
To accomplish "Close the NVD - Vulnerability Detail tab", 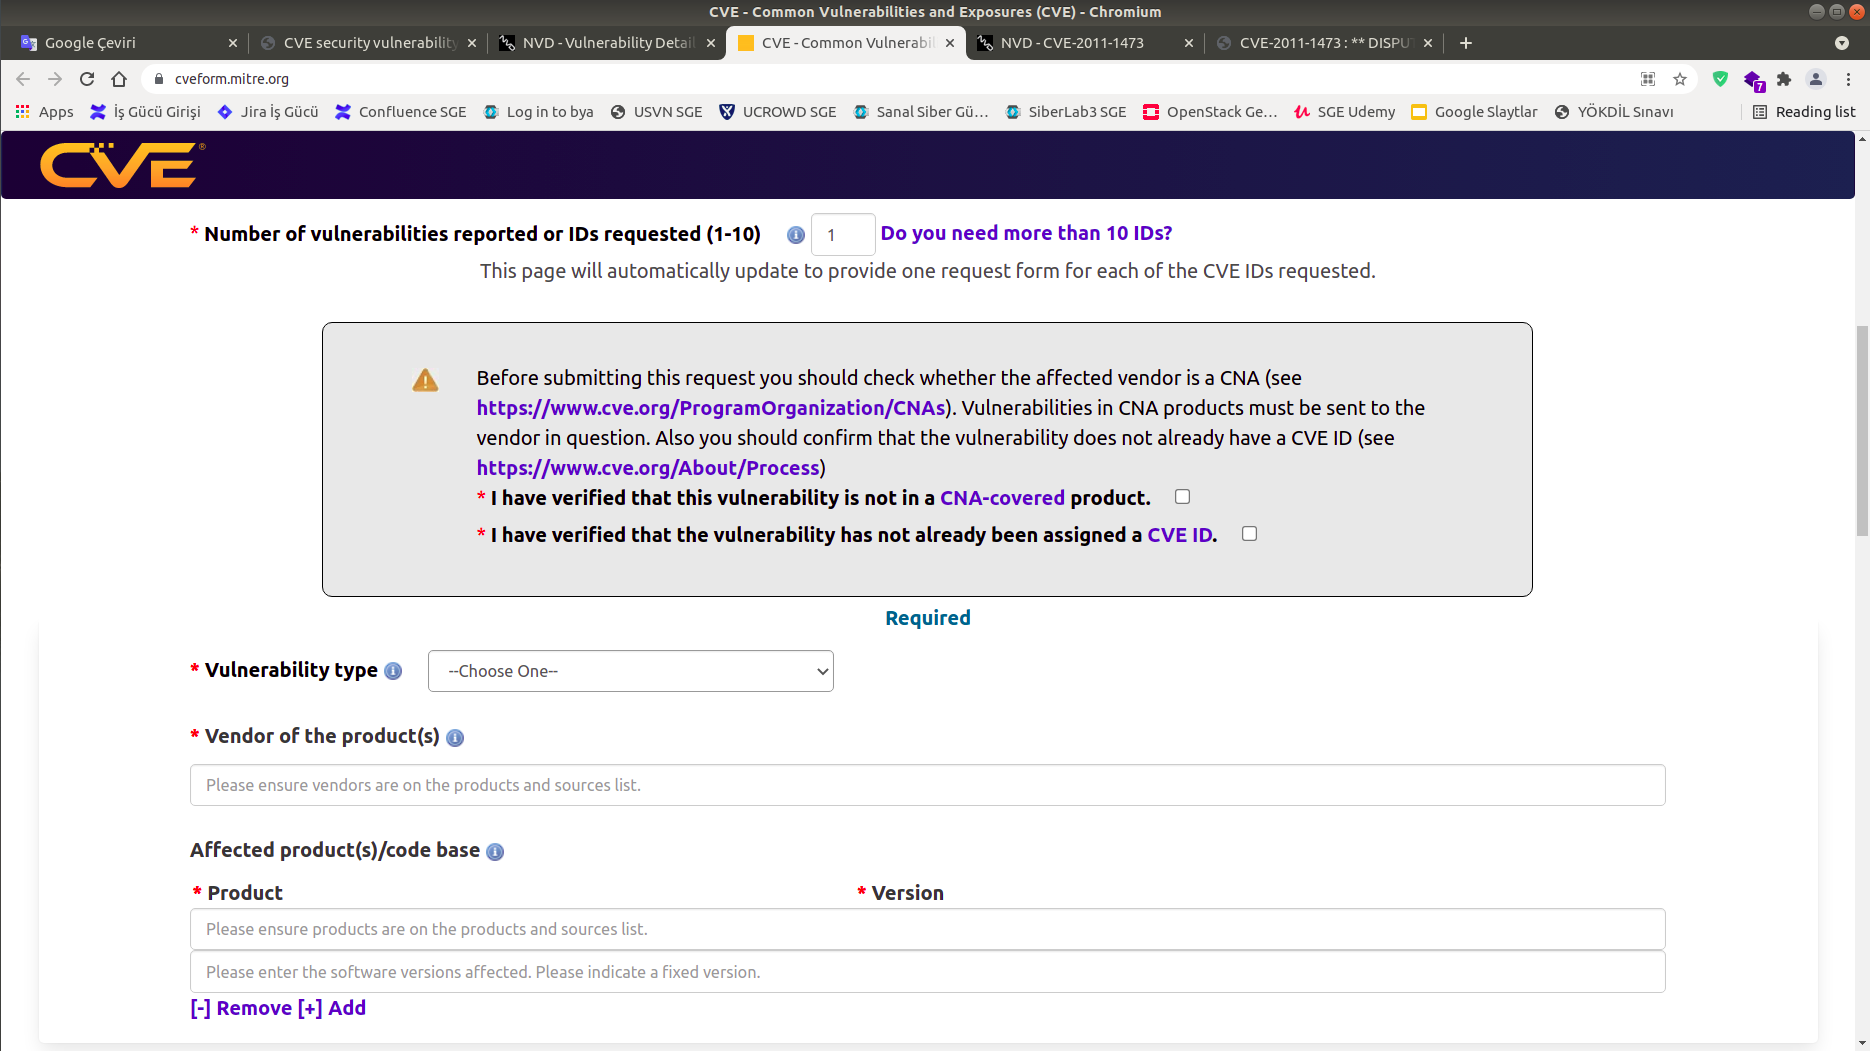I will coord(710,43).
